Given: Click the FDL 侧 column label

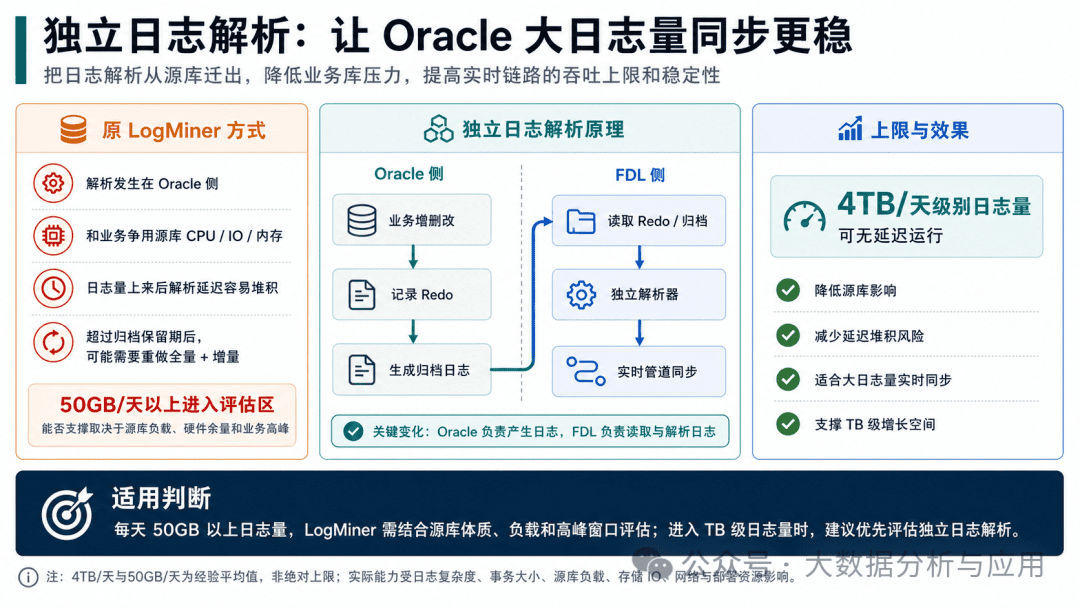Looking at the screenshot, I should pyautogui.click(x=640, y=175).
